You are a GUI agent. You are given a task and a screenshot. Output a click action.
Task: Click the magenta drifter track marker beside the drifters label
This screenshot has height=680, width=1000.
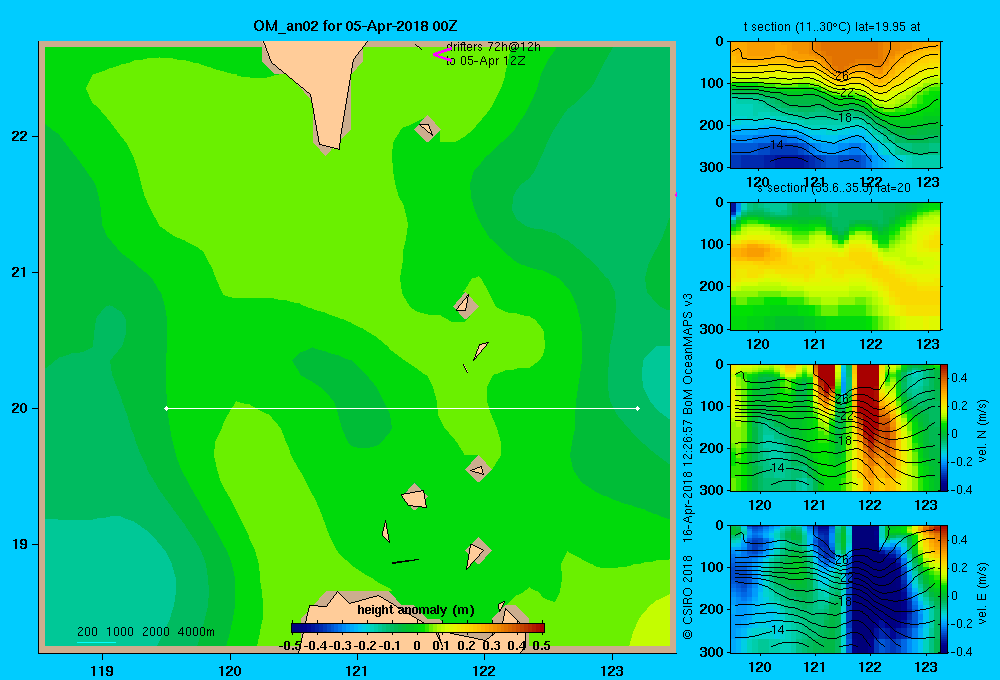click(x=442, y=54)
